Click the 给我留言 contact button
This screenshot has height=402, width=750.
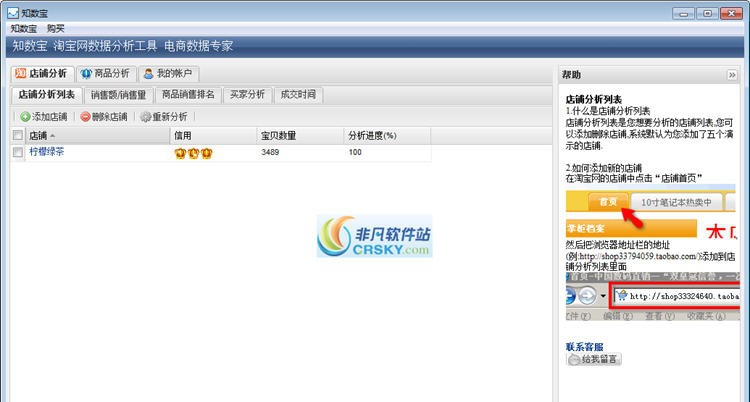594,359
